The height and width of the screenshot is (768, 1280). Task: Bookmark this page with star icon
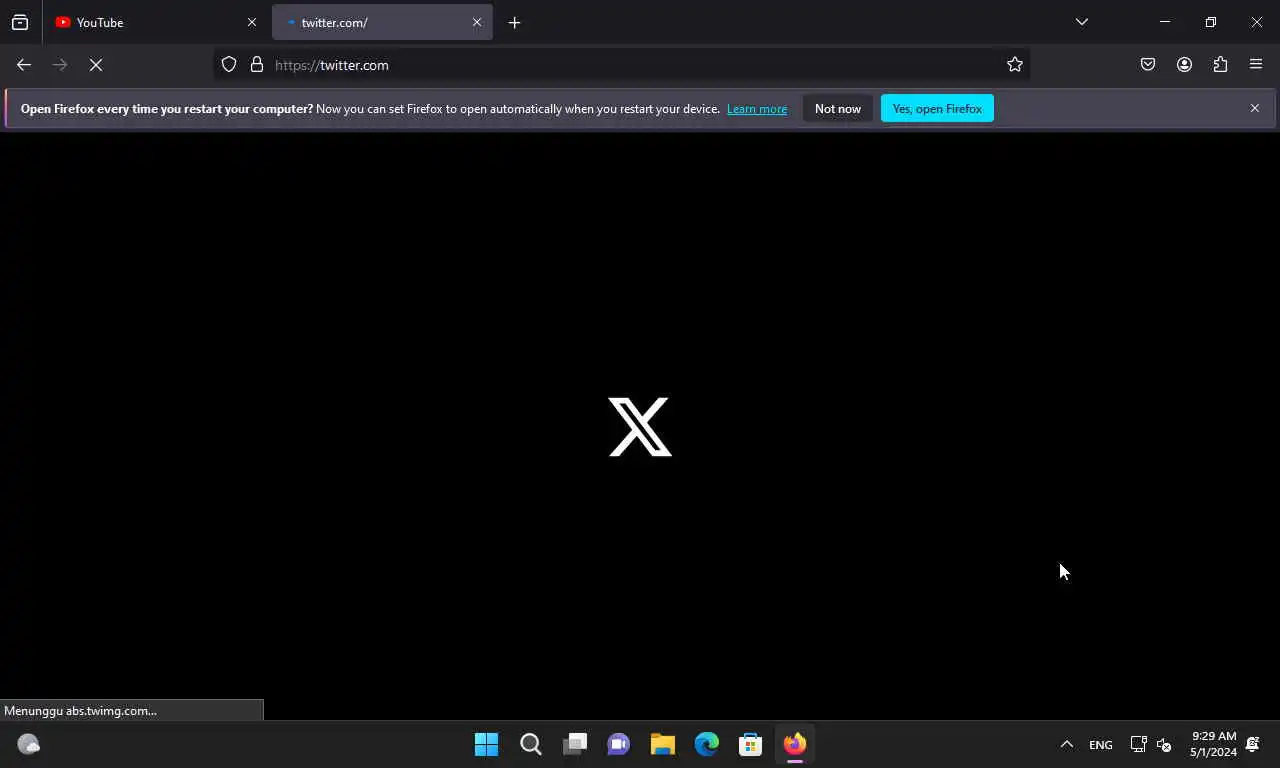pyautogui.click(x=1015, y=65)
